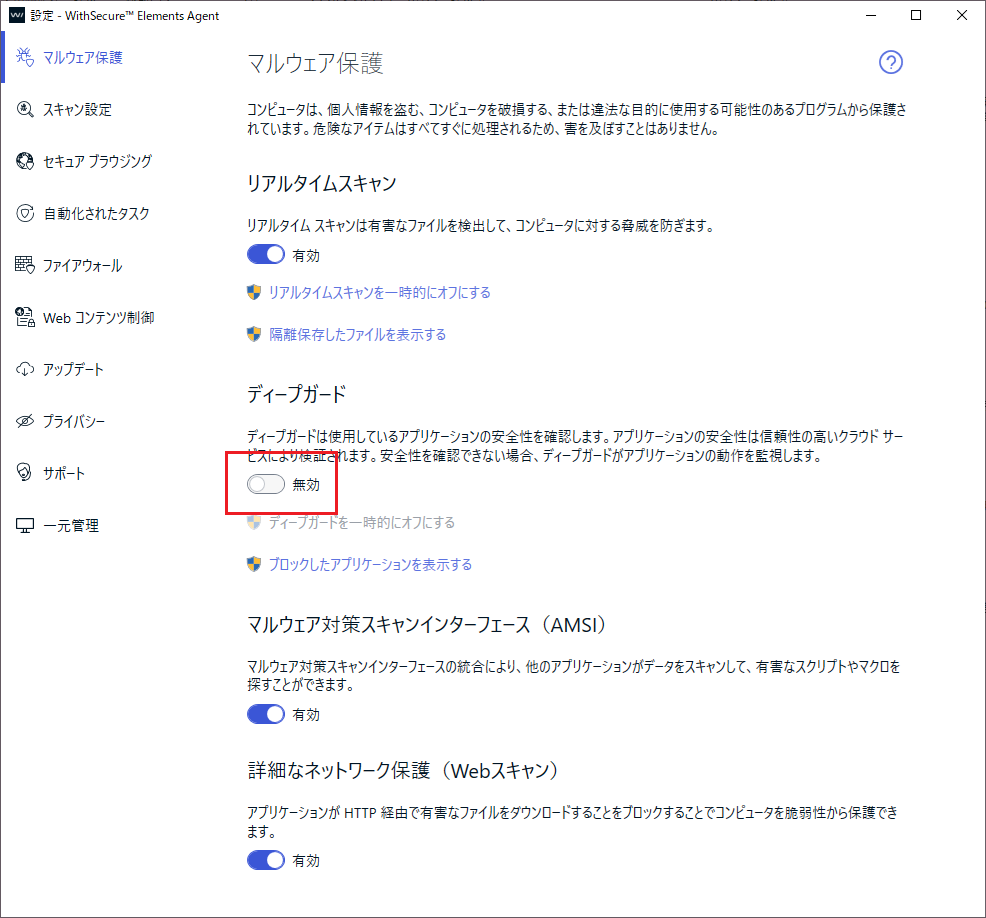Click ブロックしたアプリケーションを表示する link
Screen dimensions: 986x918
point(370,564)
